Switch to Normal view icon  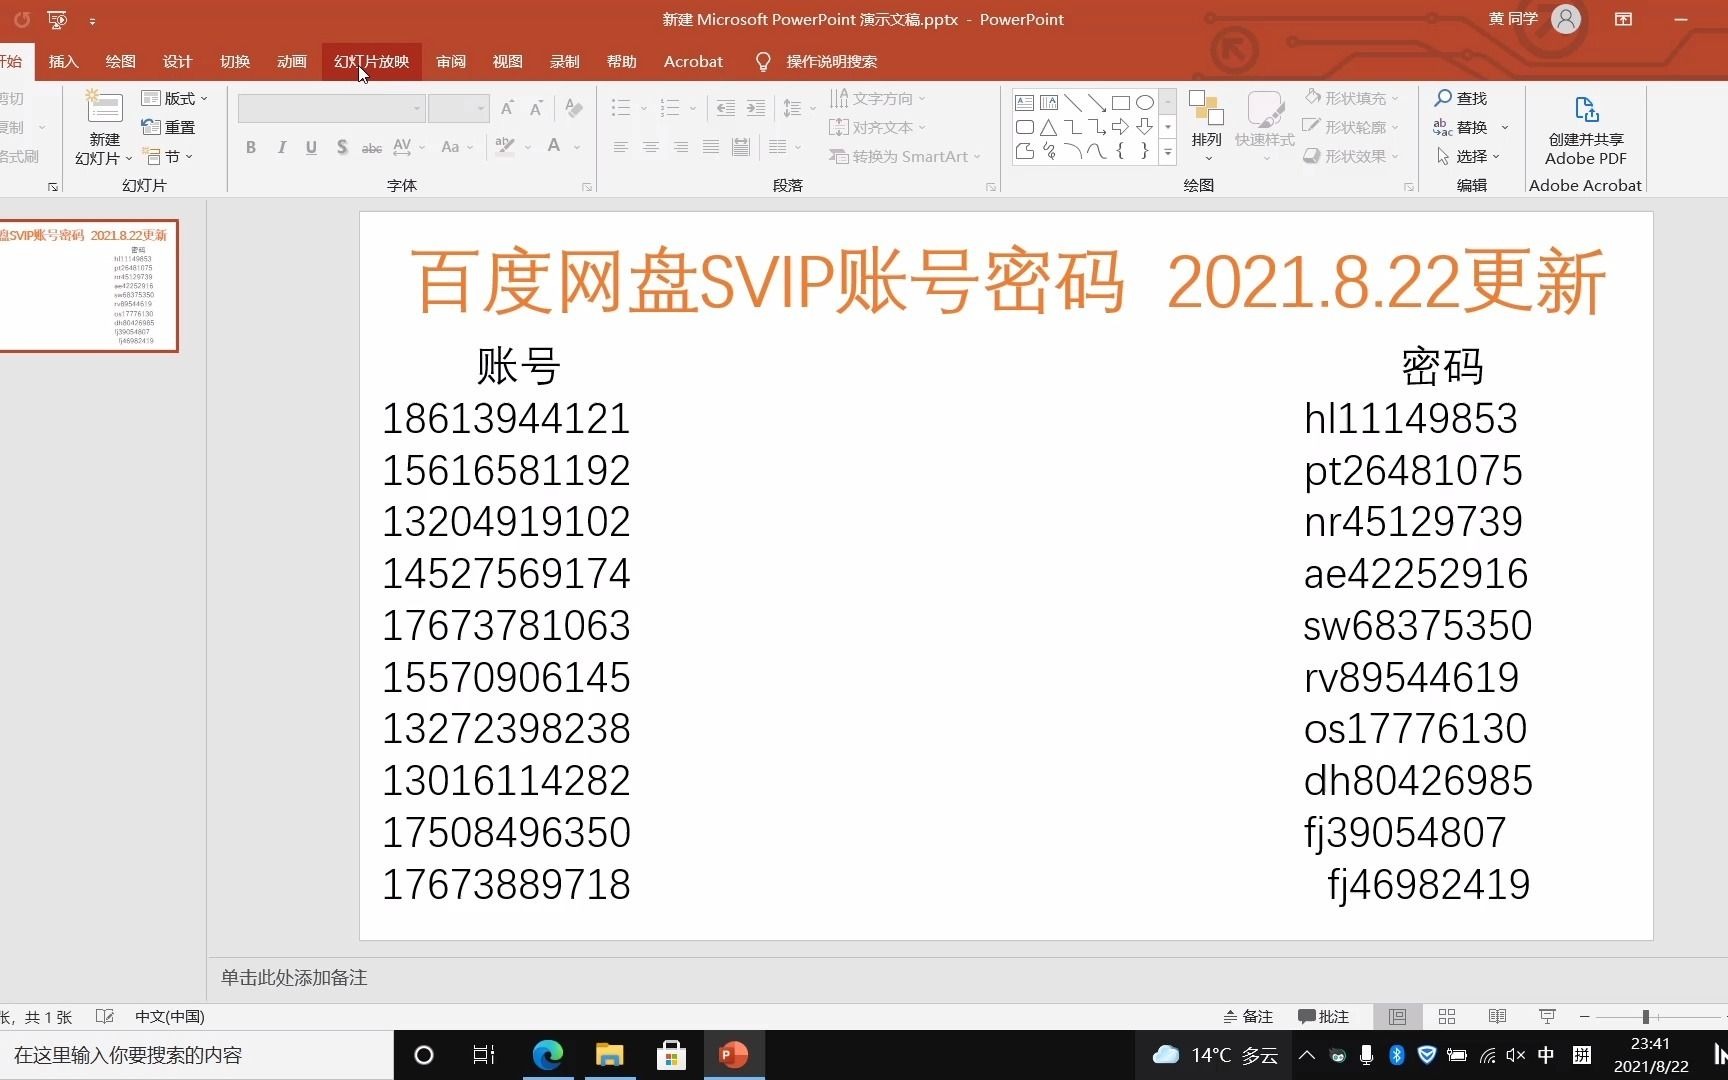pos(1397,1016)
